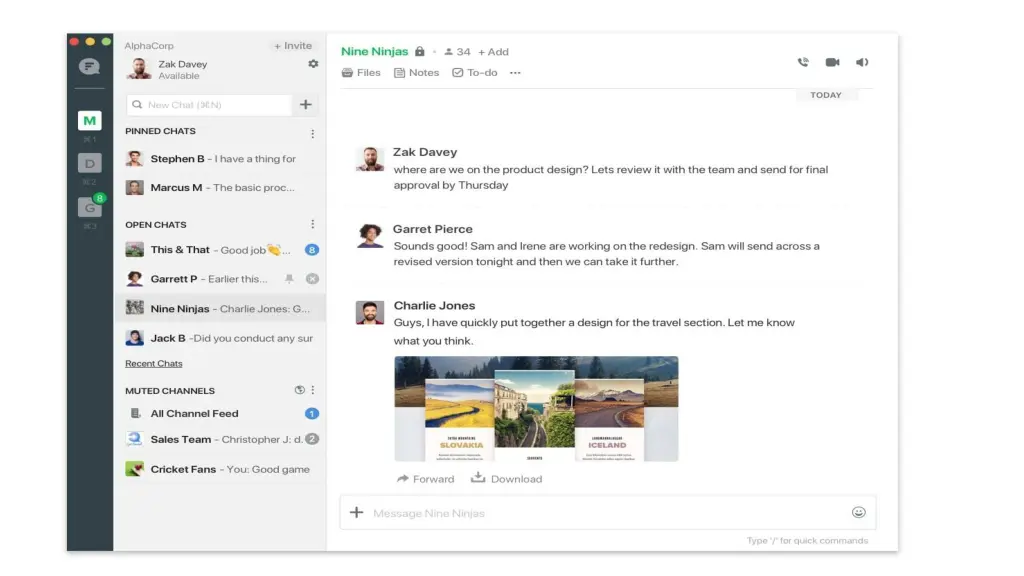The width and height of the screenshot is (1024, 576).
Task: Switch to the D team workspace
Action: click(89, 163)
